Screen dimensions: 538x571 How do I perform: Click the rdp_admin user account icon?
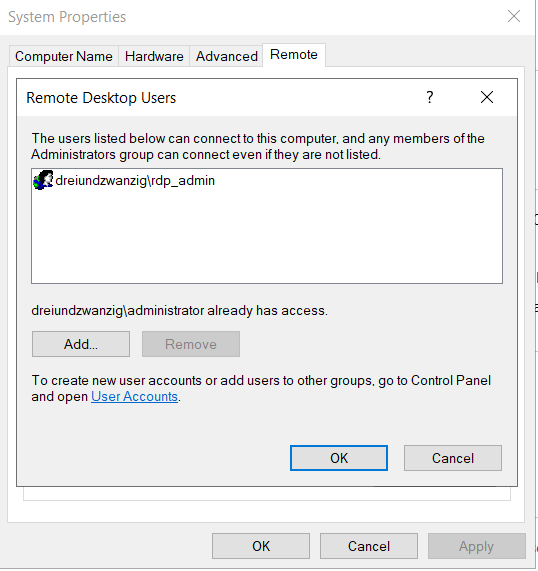pos(43,180)
